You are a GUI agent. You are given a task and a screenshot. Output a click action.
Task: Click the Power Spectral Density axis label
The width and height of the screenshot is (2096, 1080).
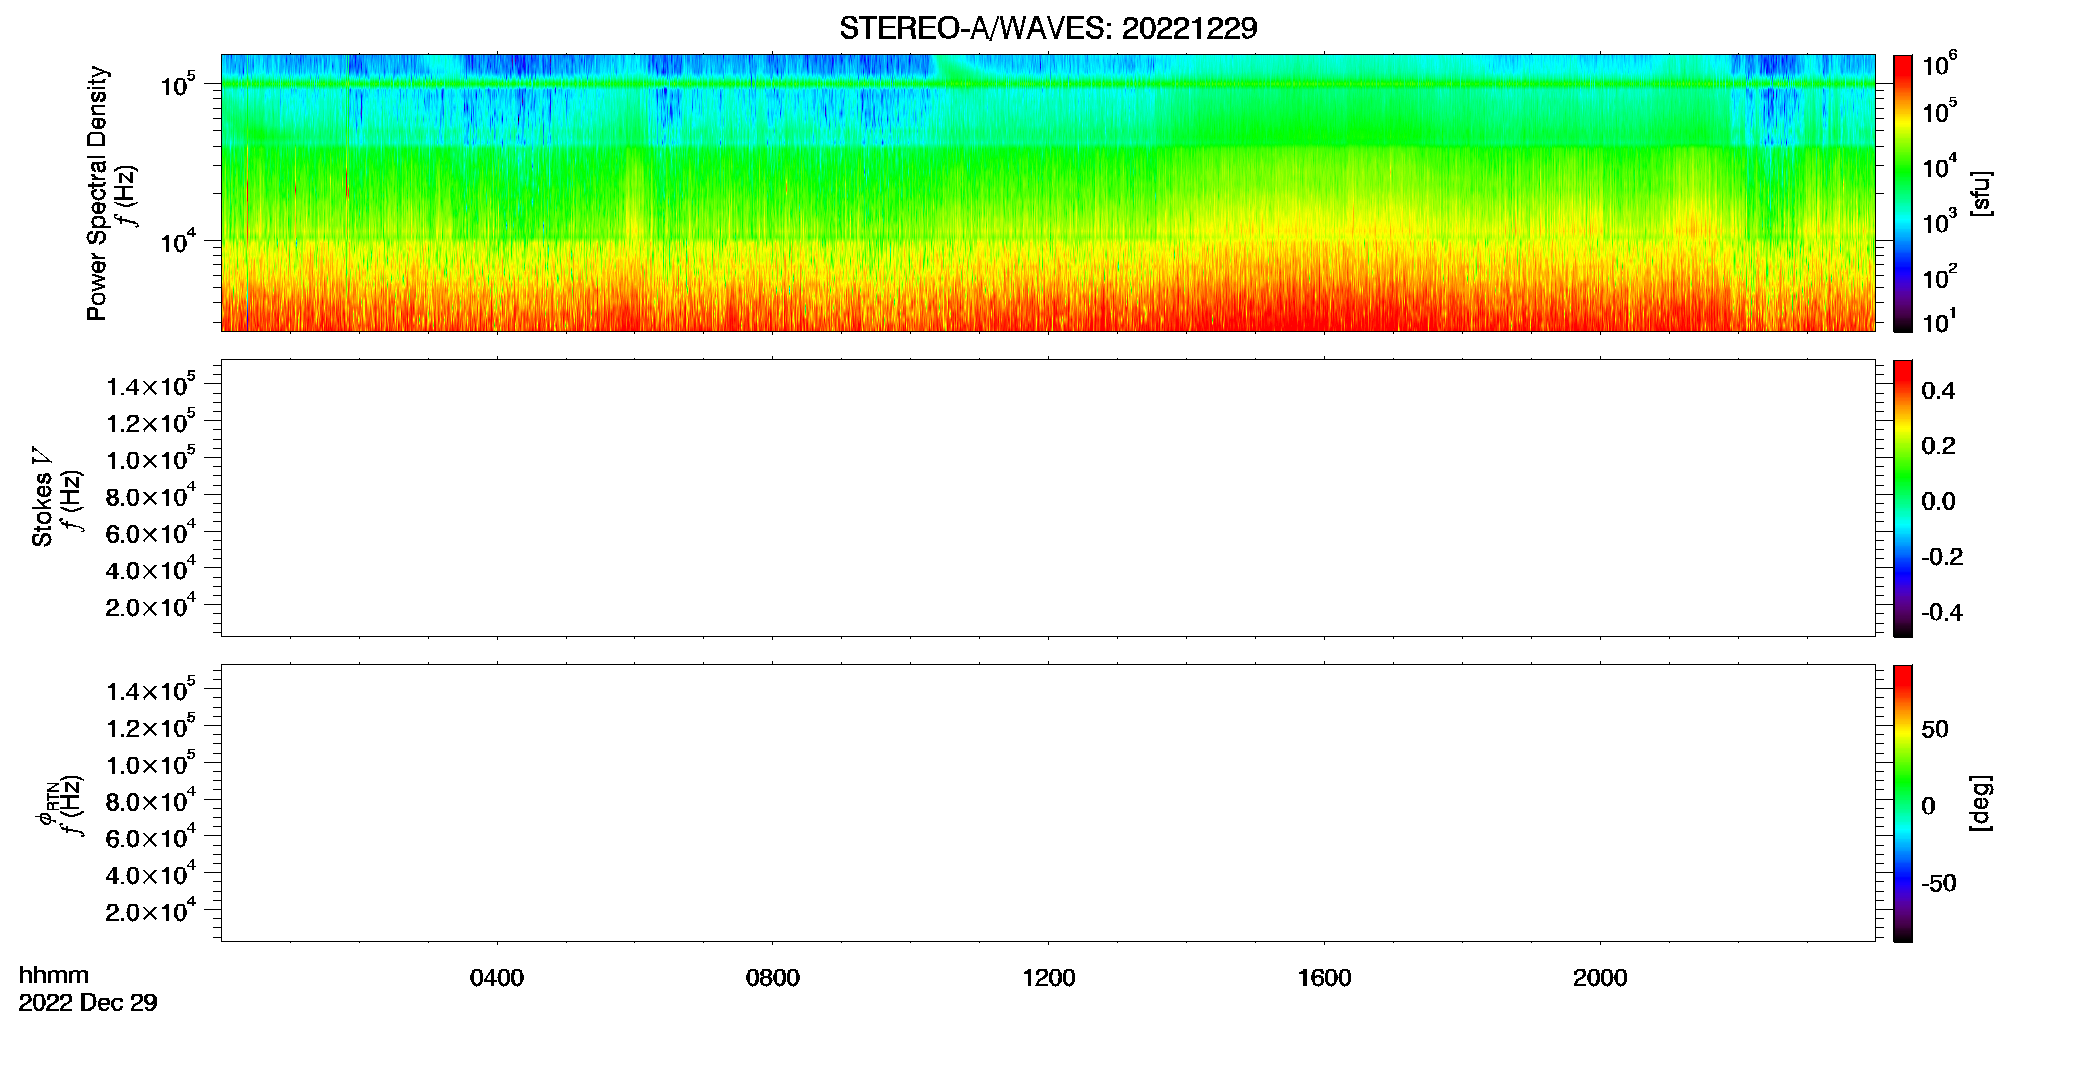(97, 193)
